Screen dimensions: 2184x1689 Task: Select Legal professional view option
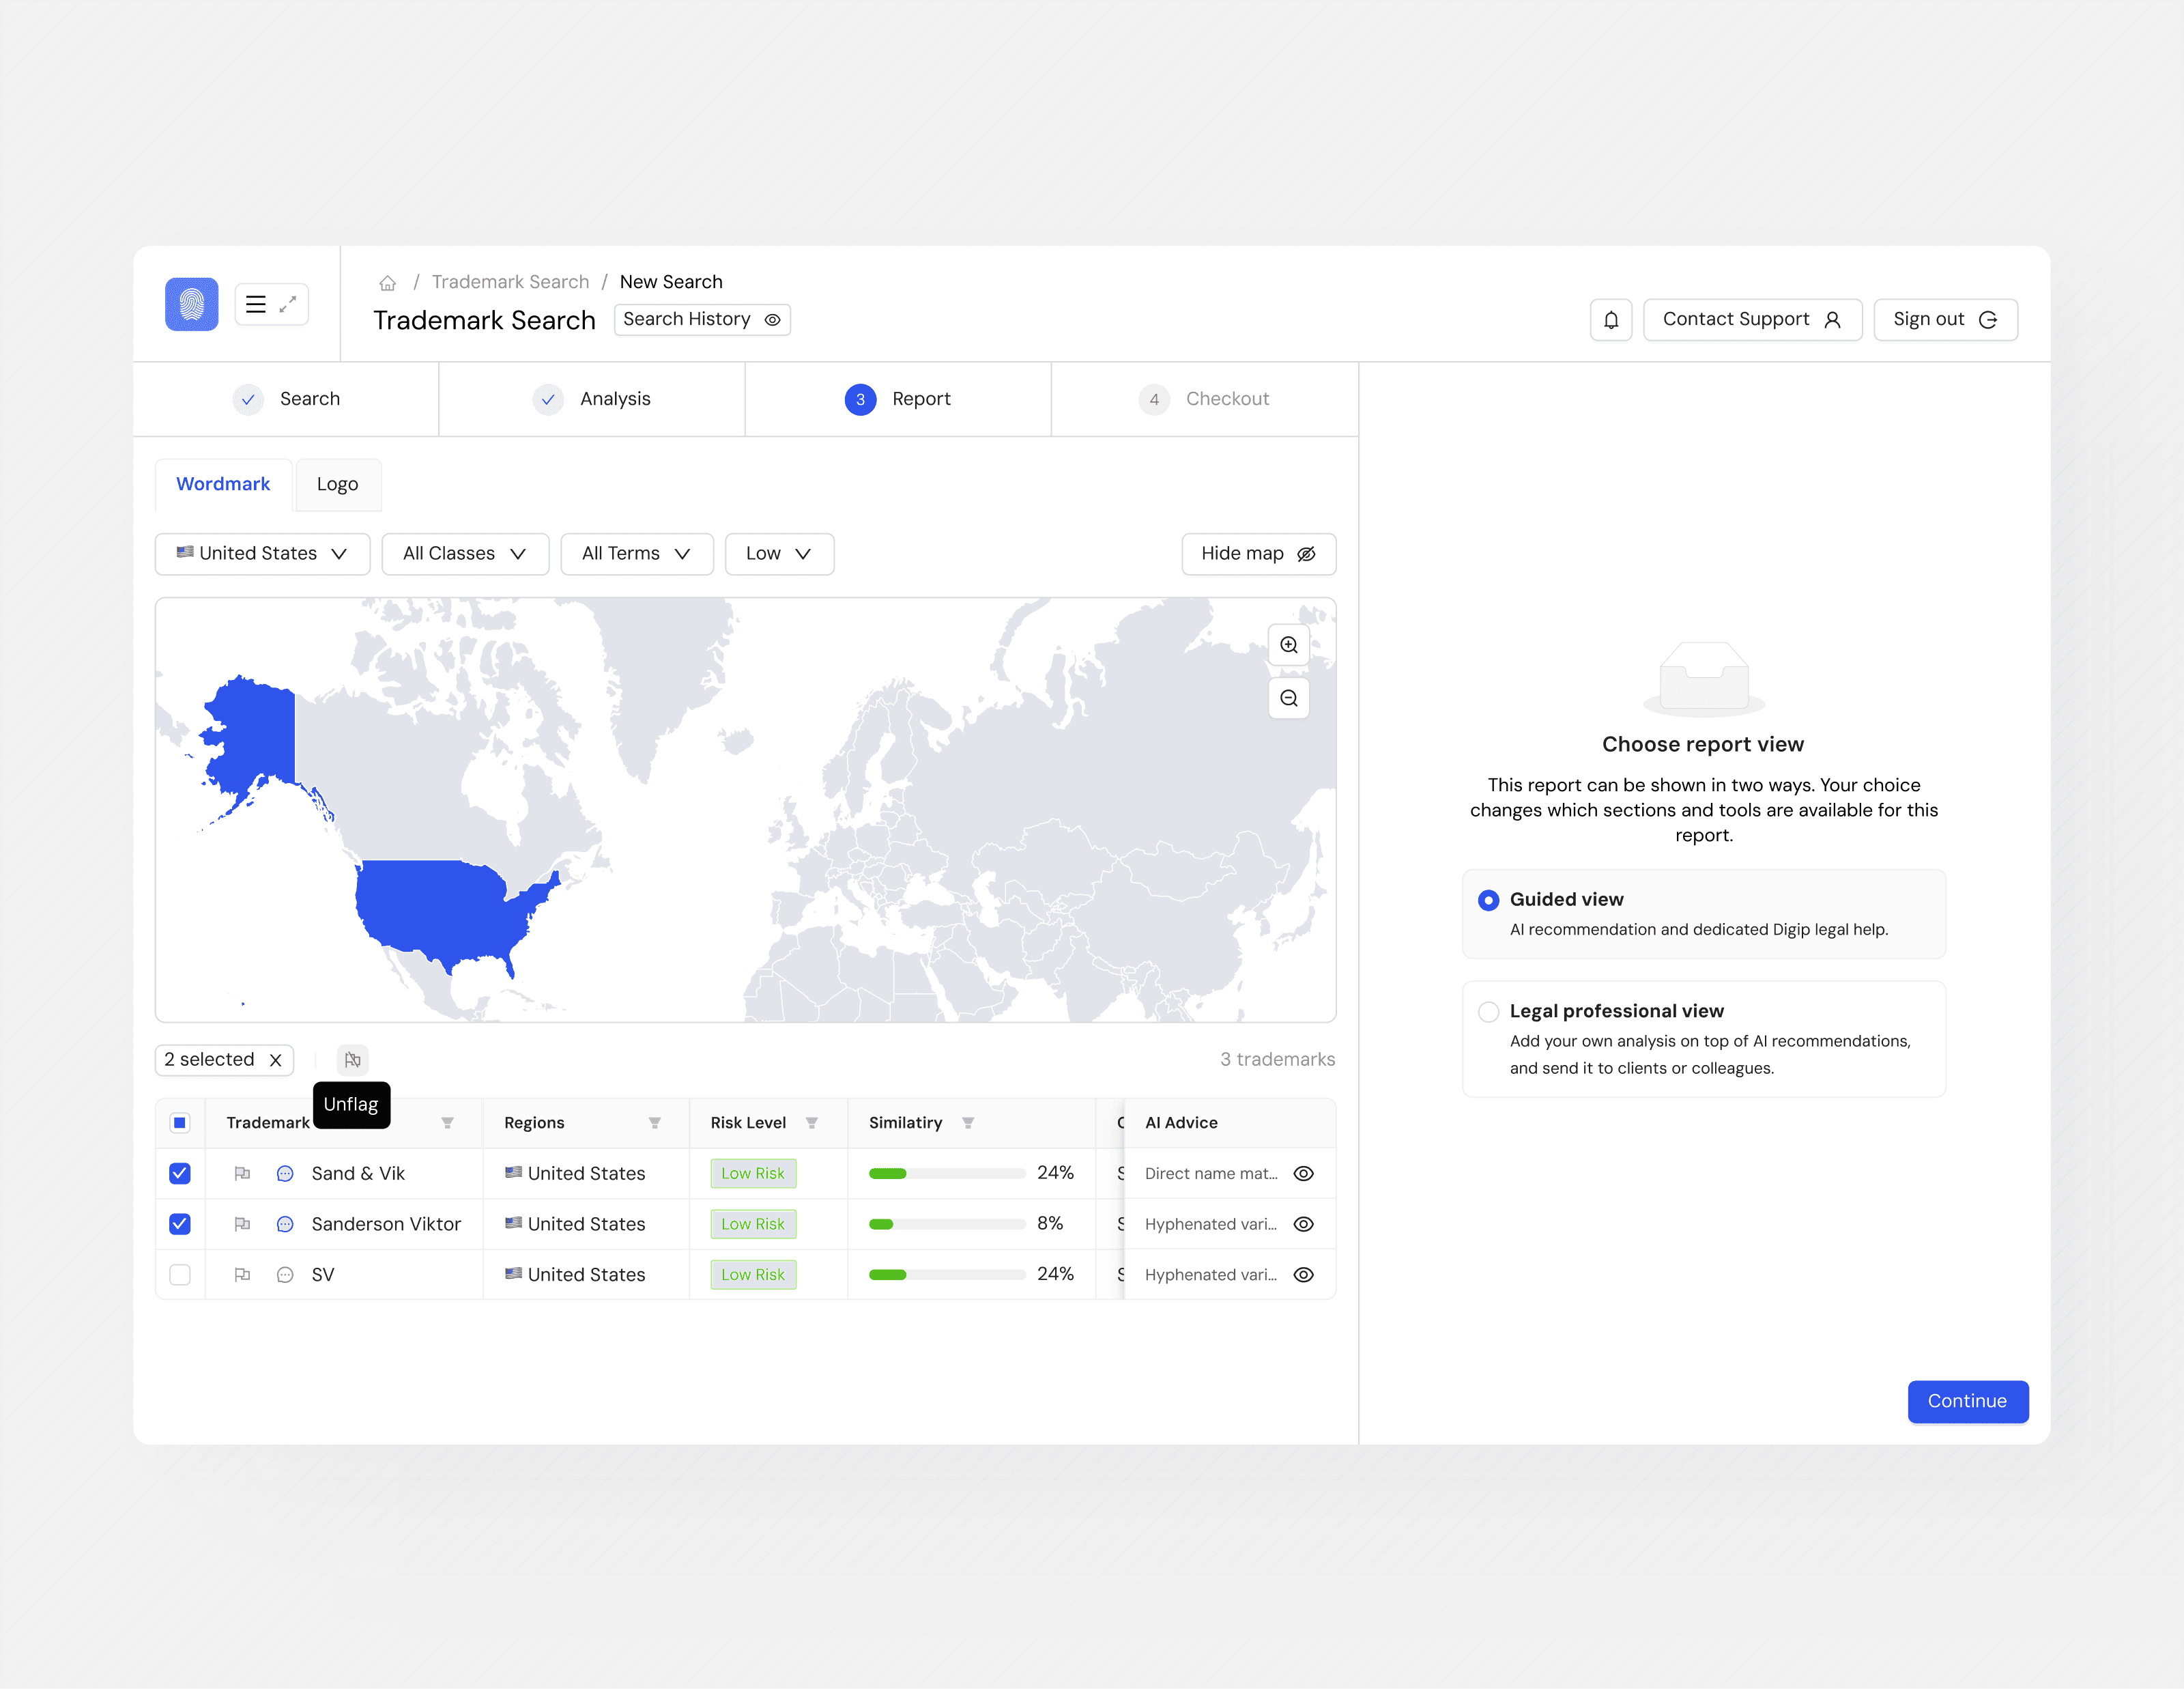point(1488,1011)
